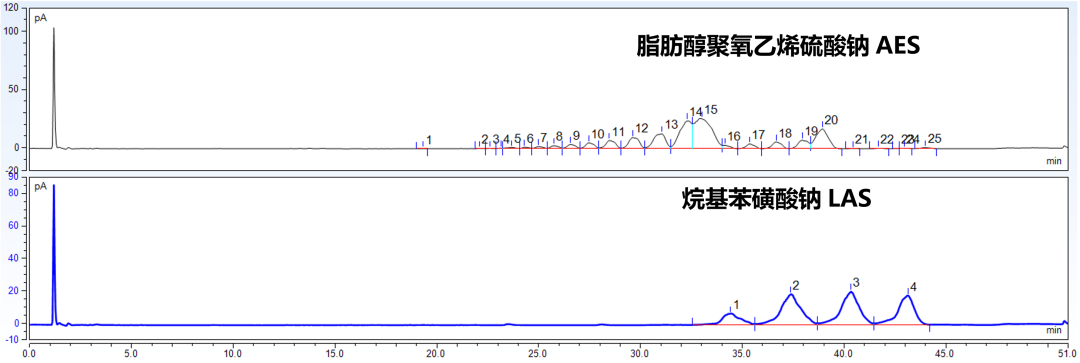This screenshot has width=1080, height=363.
Task: Pick peak label 19 in AES chromatogram
Action: [x=811, y=131]
